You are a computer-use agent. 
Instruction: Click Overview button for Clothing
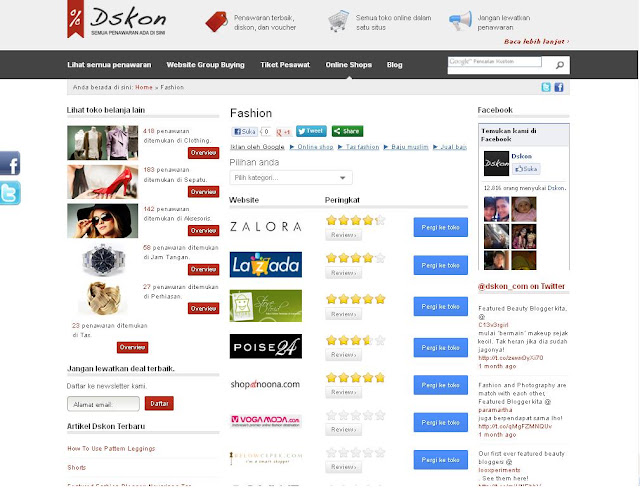204,153
